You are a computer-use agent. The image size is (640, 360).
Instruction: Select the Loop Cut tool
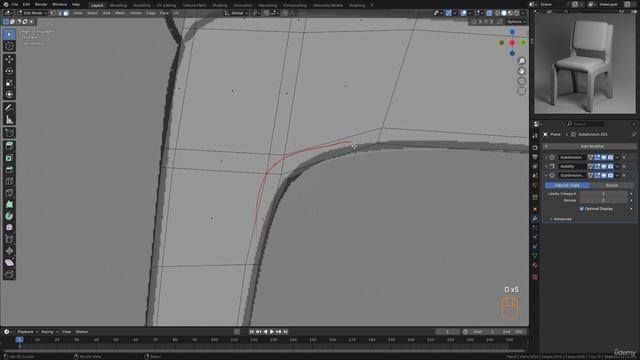point(9,181)
